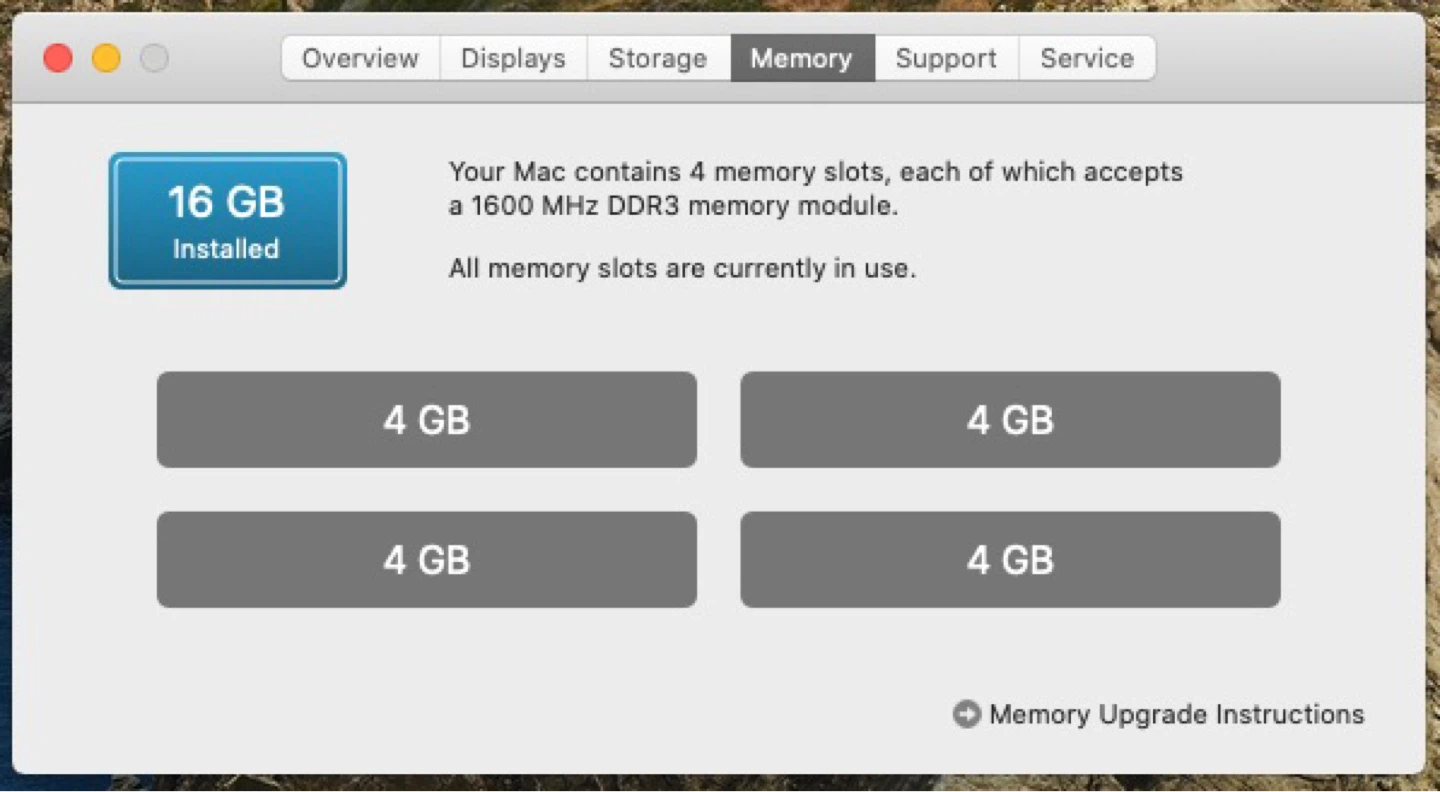
Task: Close the window with the red button
Action: point(58,58)
